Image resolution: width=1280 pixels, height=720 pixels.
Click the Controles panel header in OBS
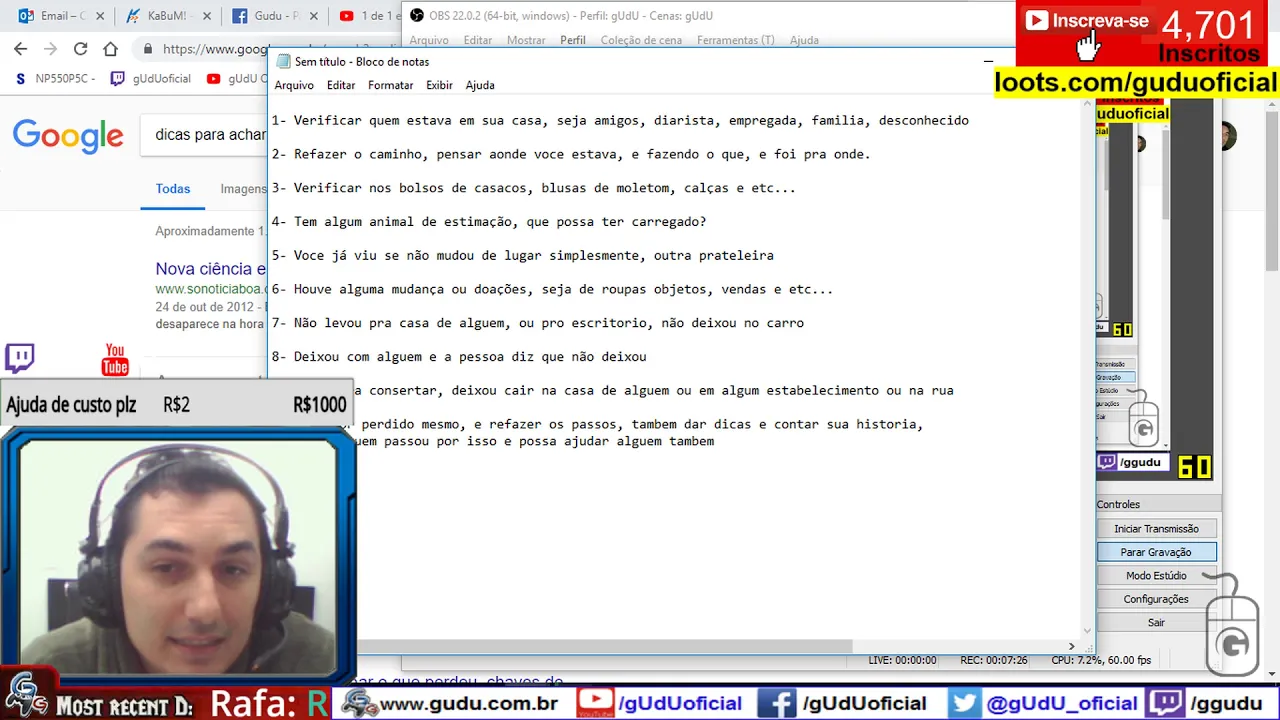tap(1158, 504)
